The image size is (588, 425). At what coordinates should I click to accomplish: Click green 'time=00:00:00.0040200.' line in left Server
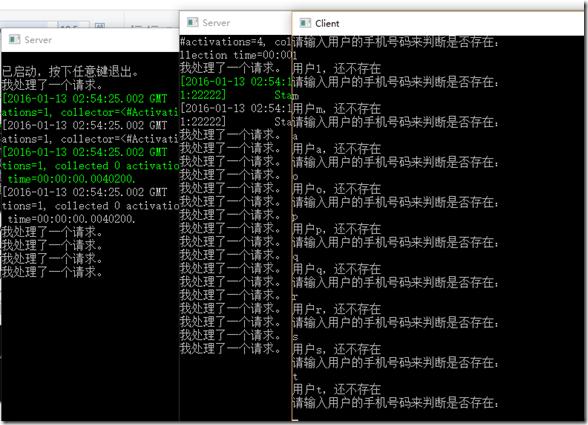(71, 179)
